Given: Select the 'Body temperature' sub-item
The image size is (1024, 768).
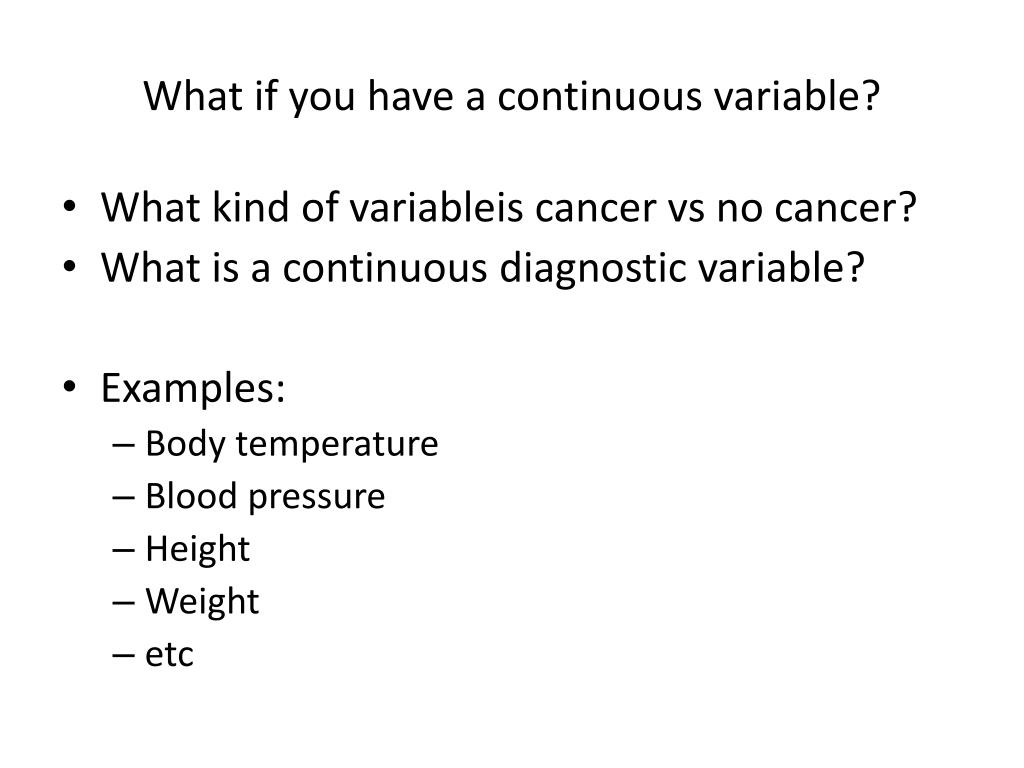Looking at the screenshot, I should point(291,444).
